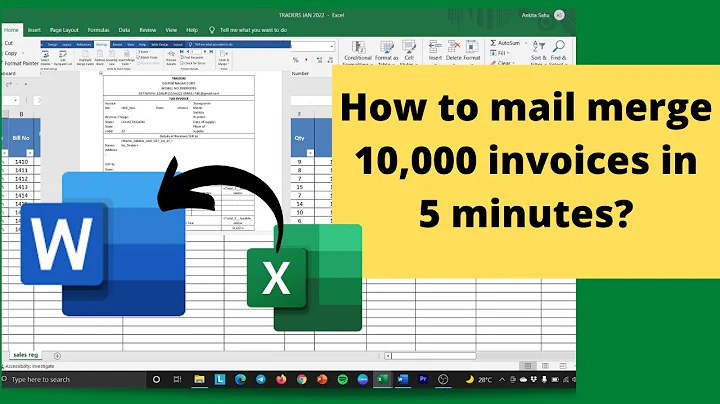Open the Home ribbon tab
This screenshot has height=404, width=720.
(11, 30)
